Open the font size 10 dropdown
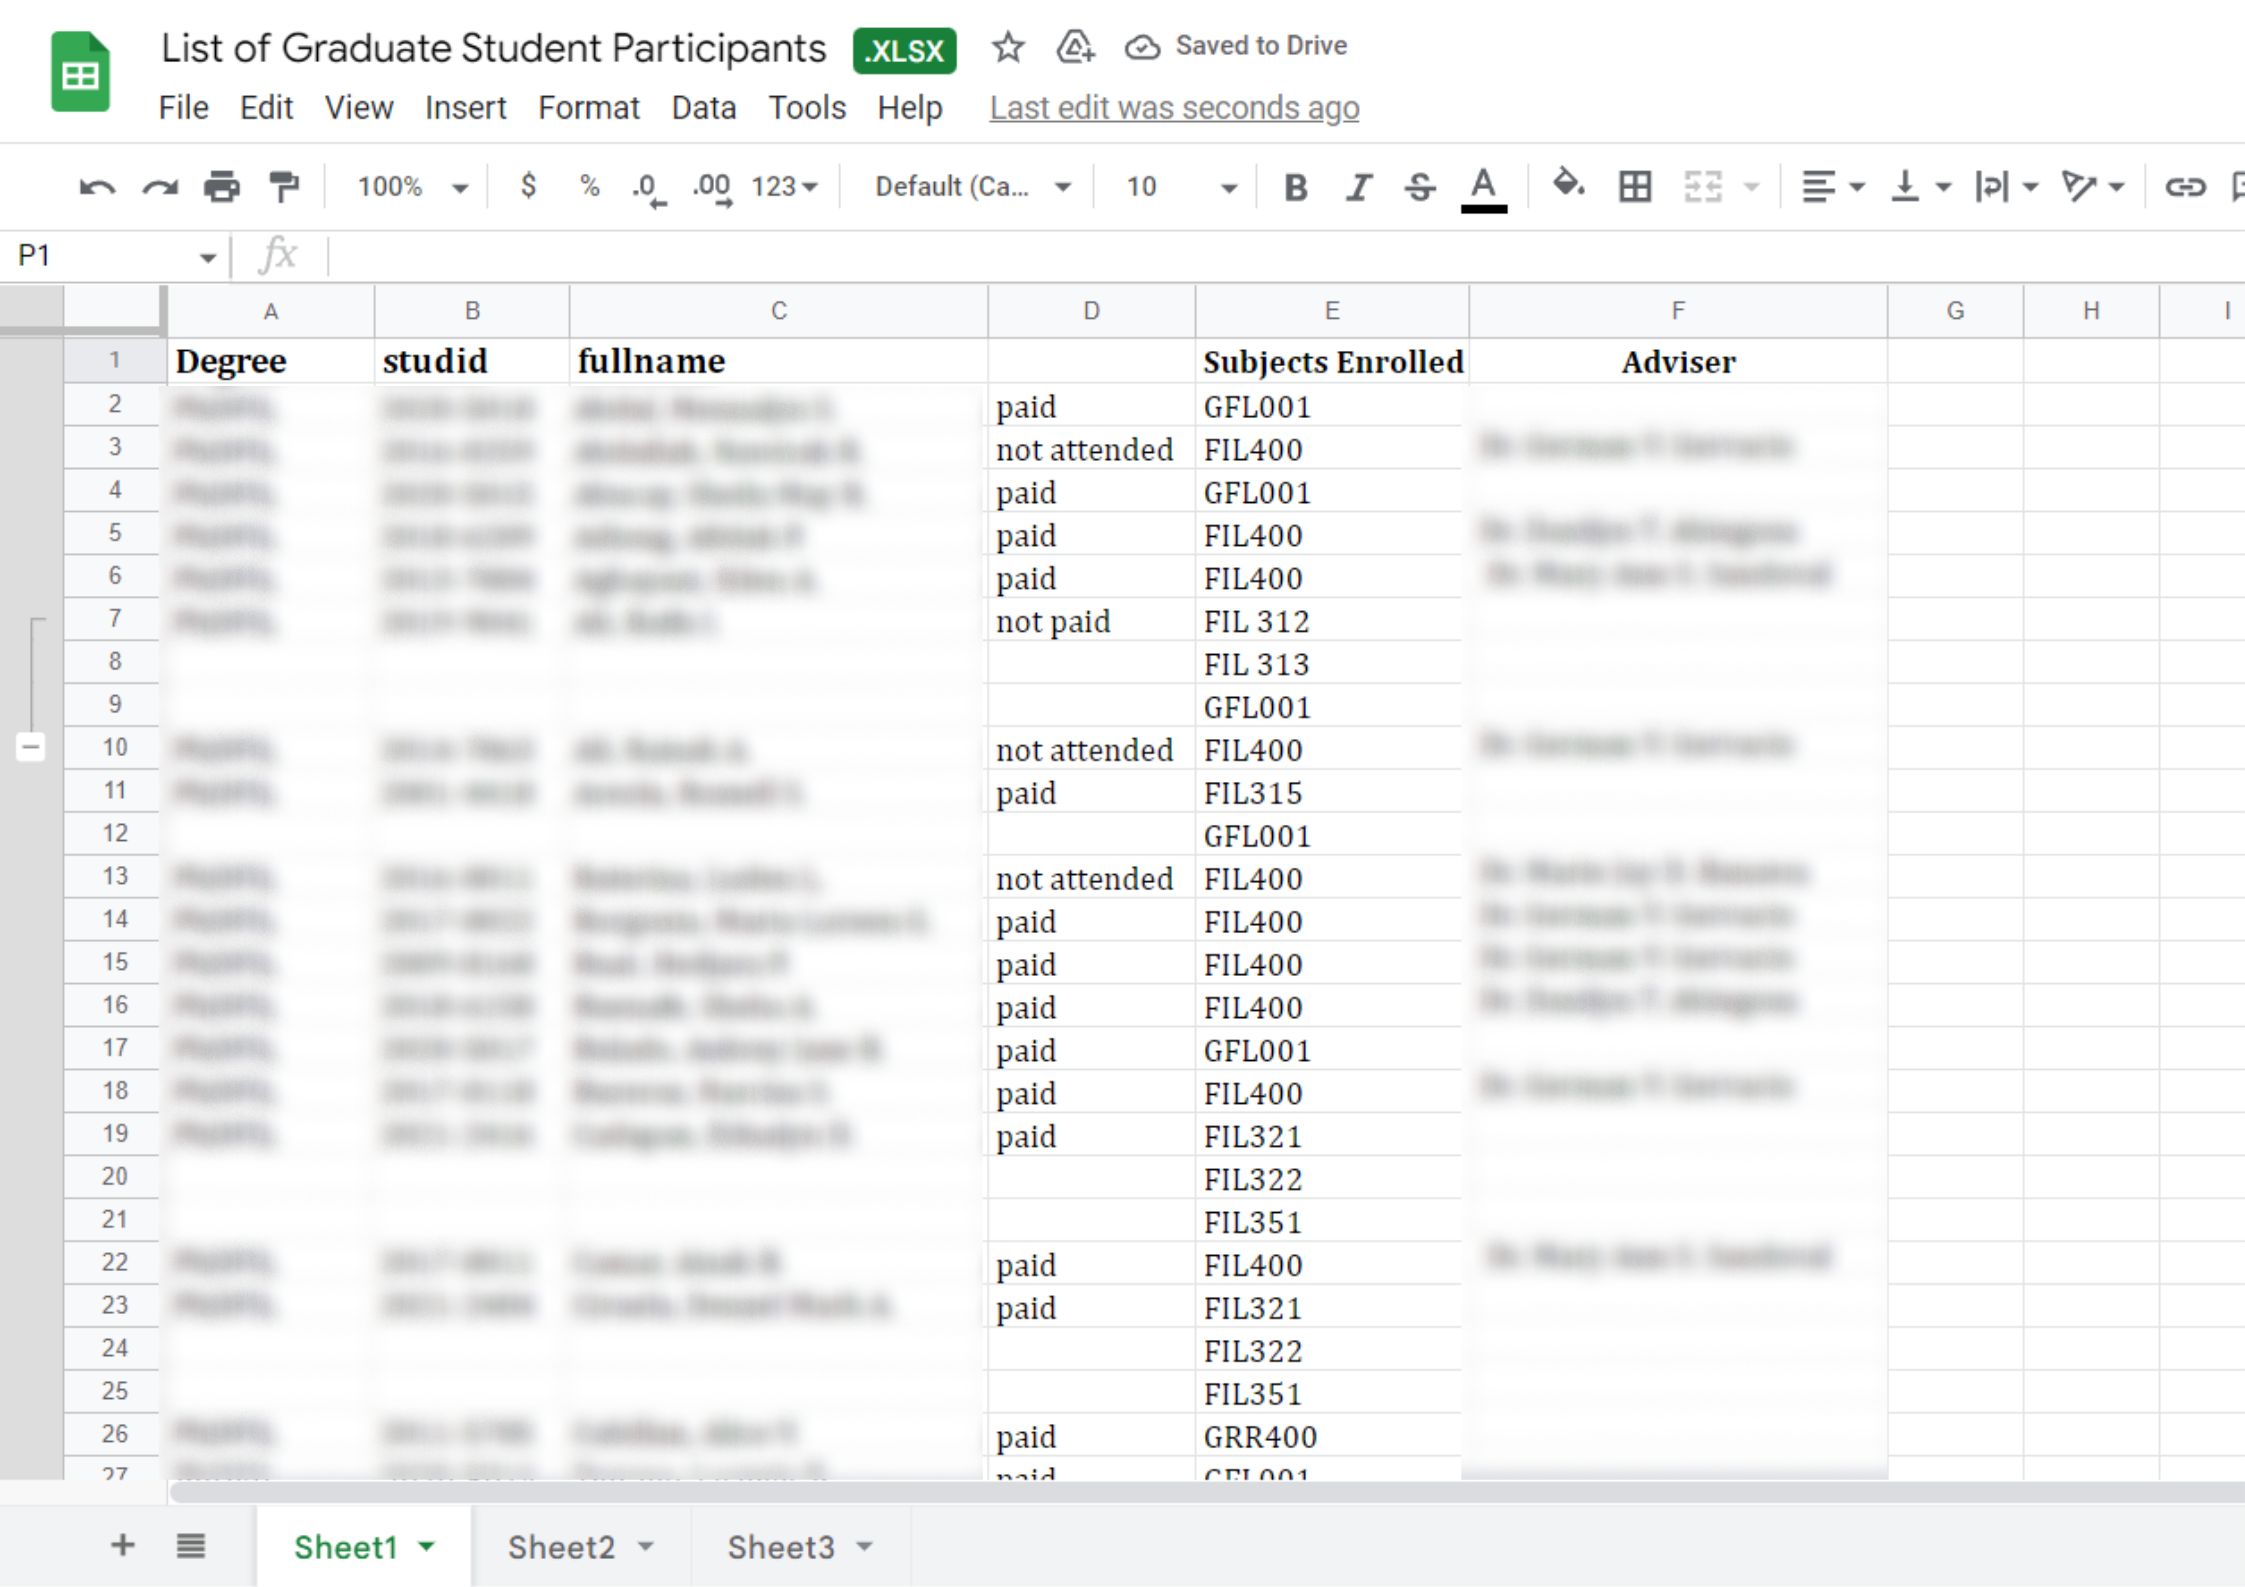2245x1587 pixels. (x=1182, y=187)
